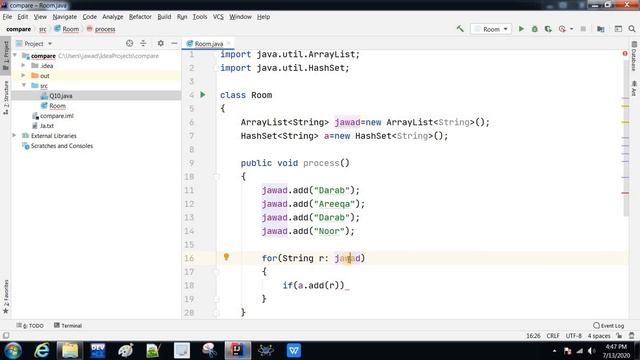
Task: Click the Room breadcrumb in navigation bar
Action: pos(67,29)
